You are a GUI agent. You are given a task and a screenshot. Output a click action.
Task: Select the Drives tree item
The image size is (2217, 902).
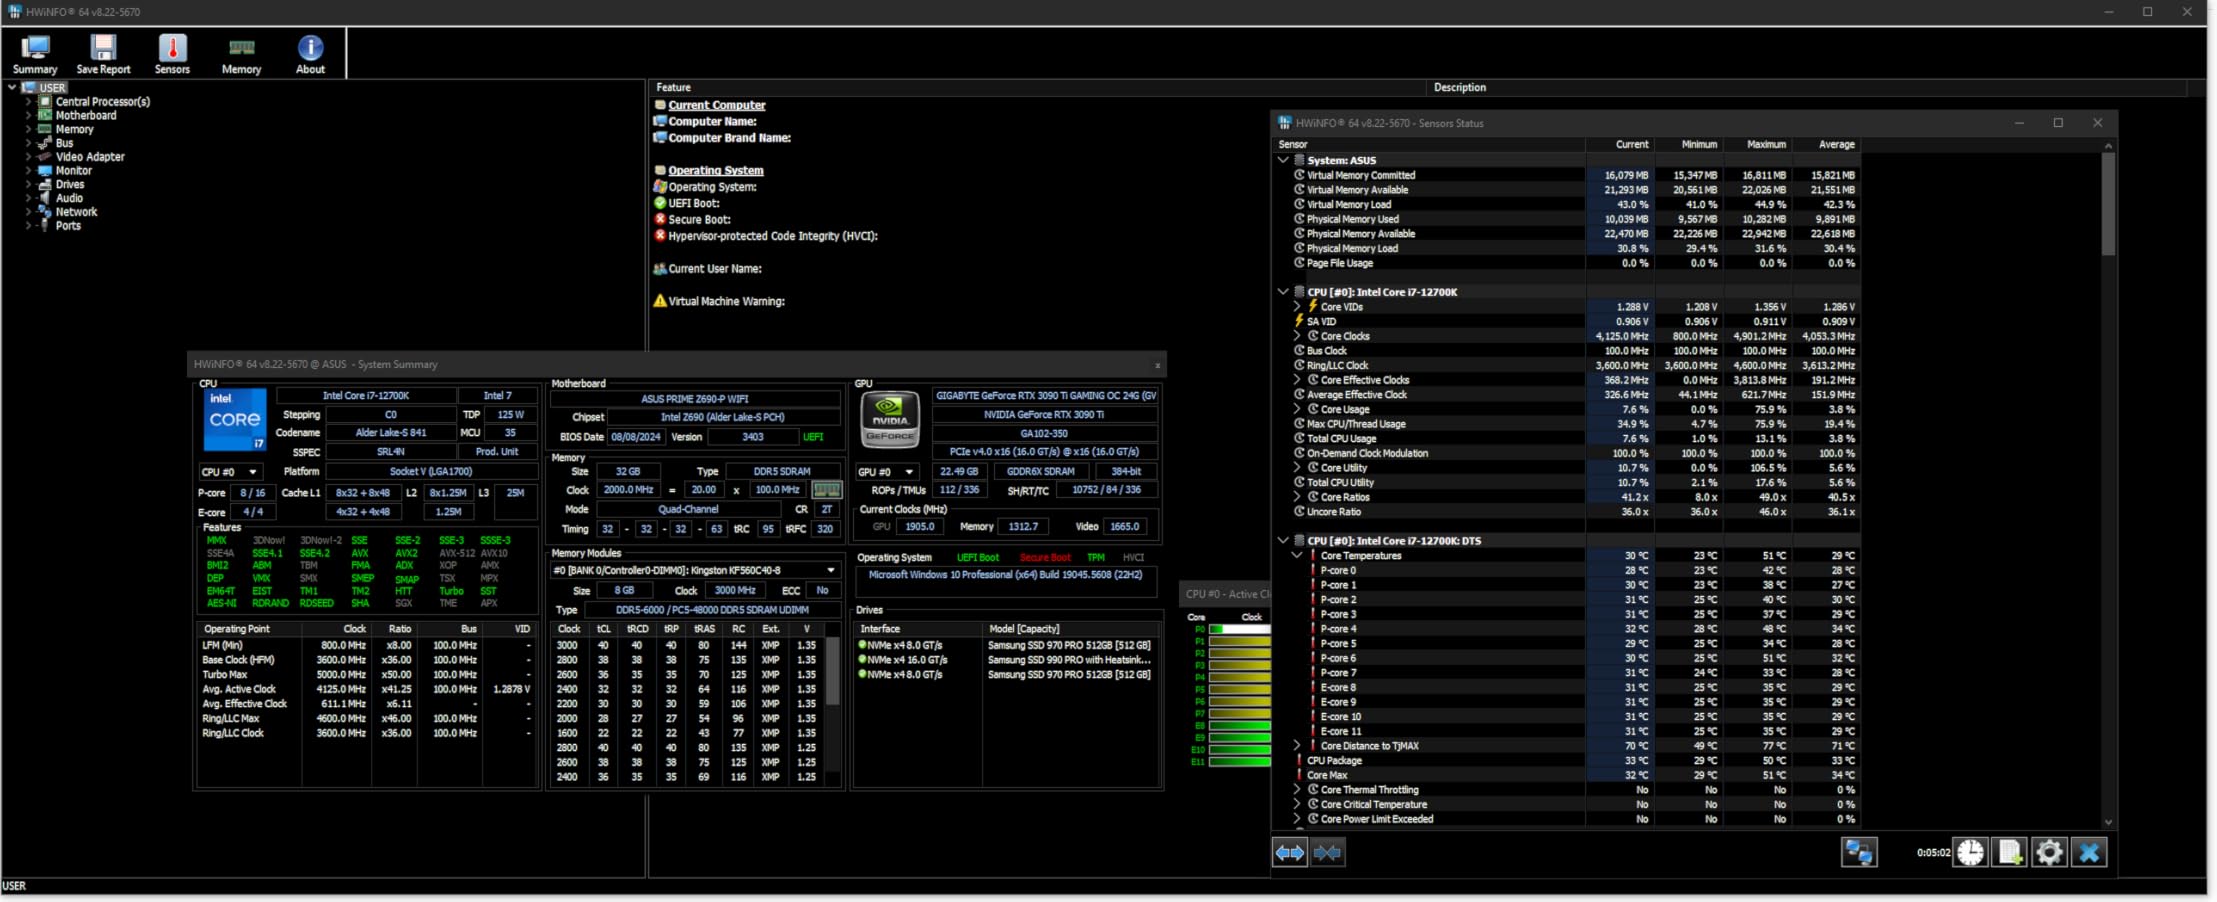click(x=70, y=185)
